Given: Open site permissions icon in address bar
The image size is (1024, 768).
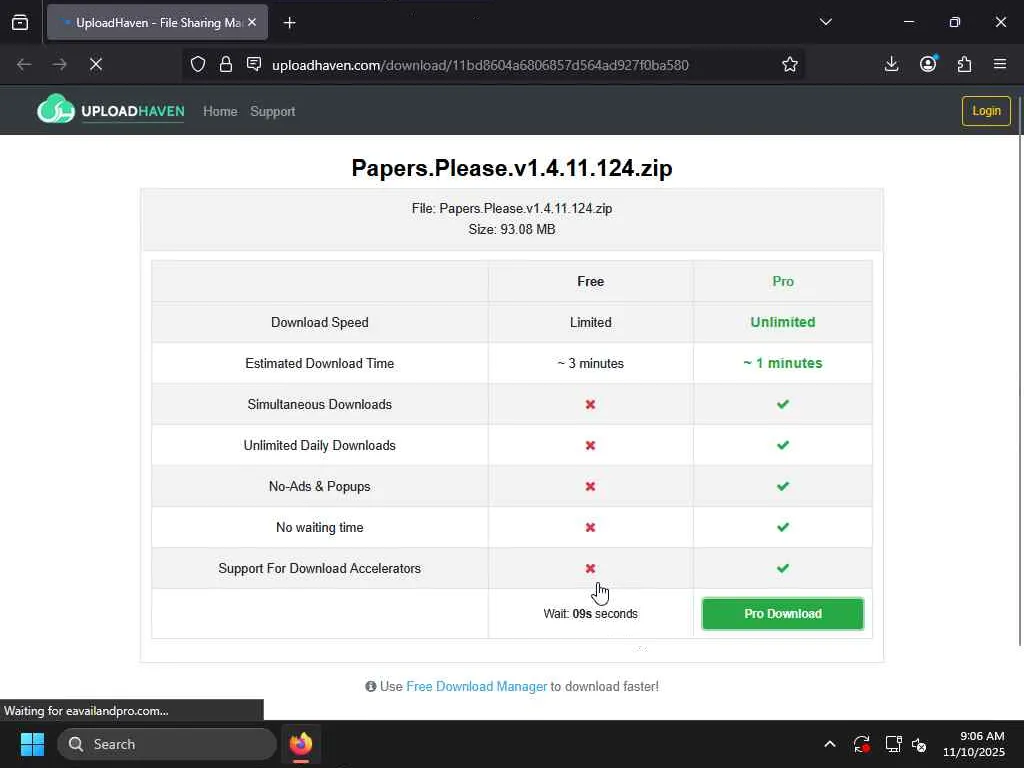Looking at the screenshot, I should (x=254, y=64).
